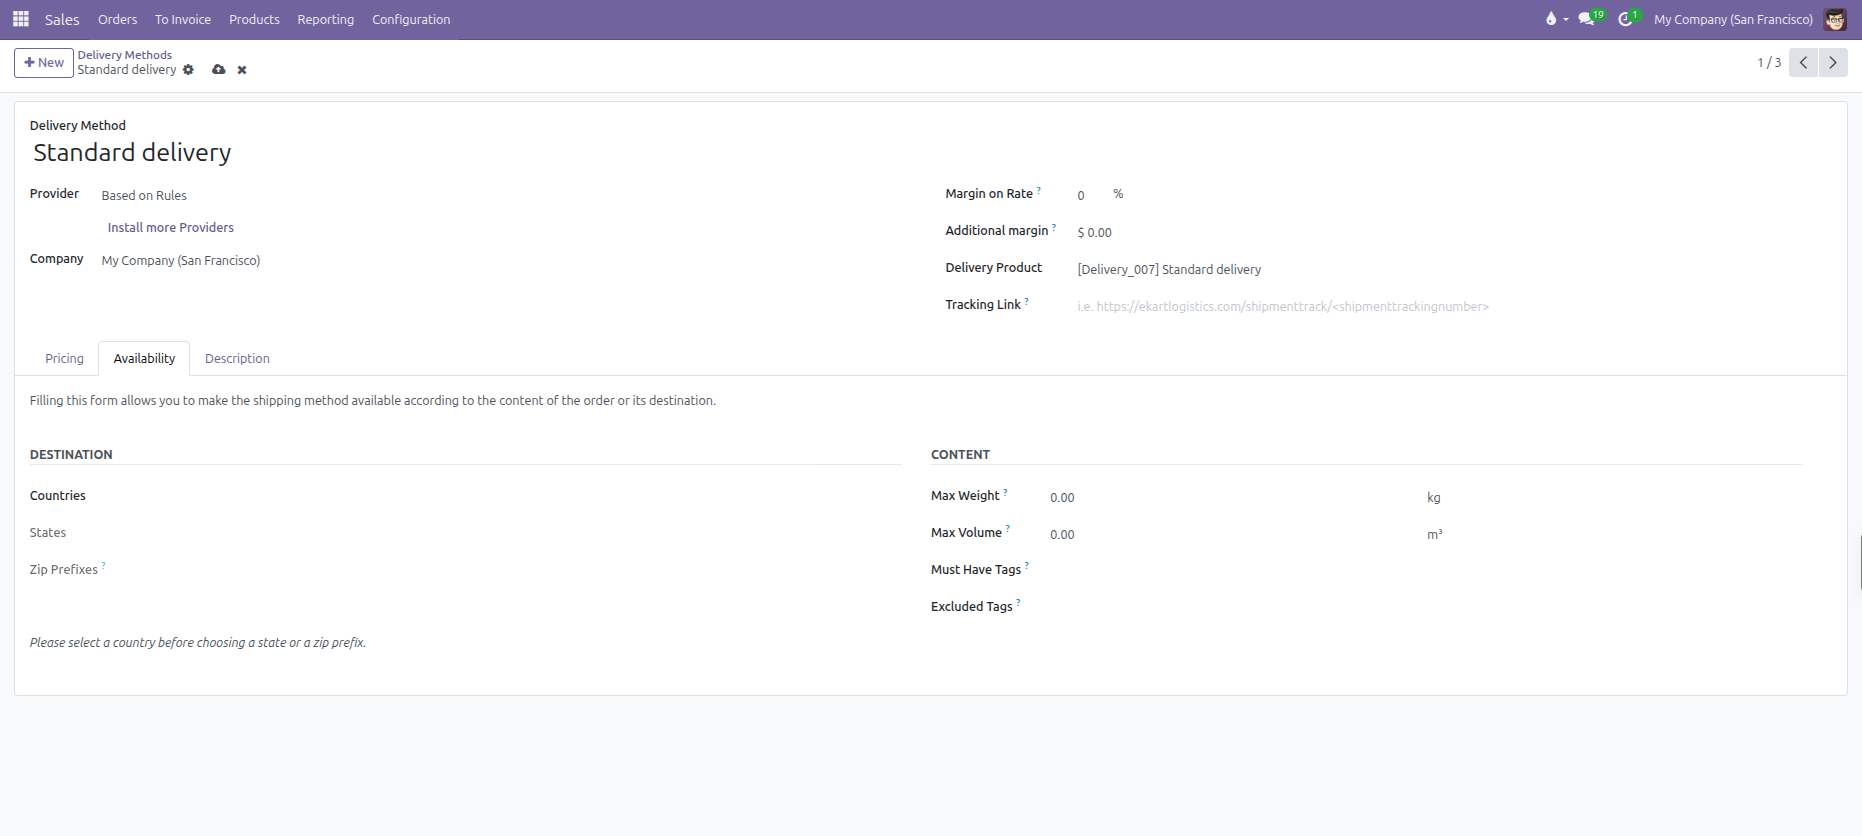Go back to Delivery Methods breadcrumb
The image size is (1862, 836).
125,55
